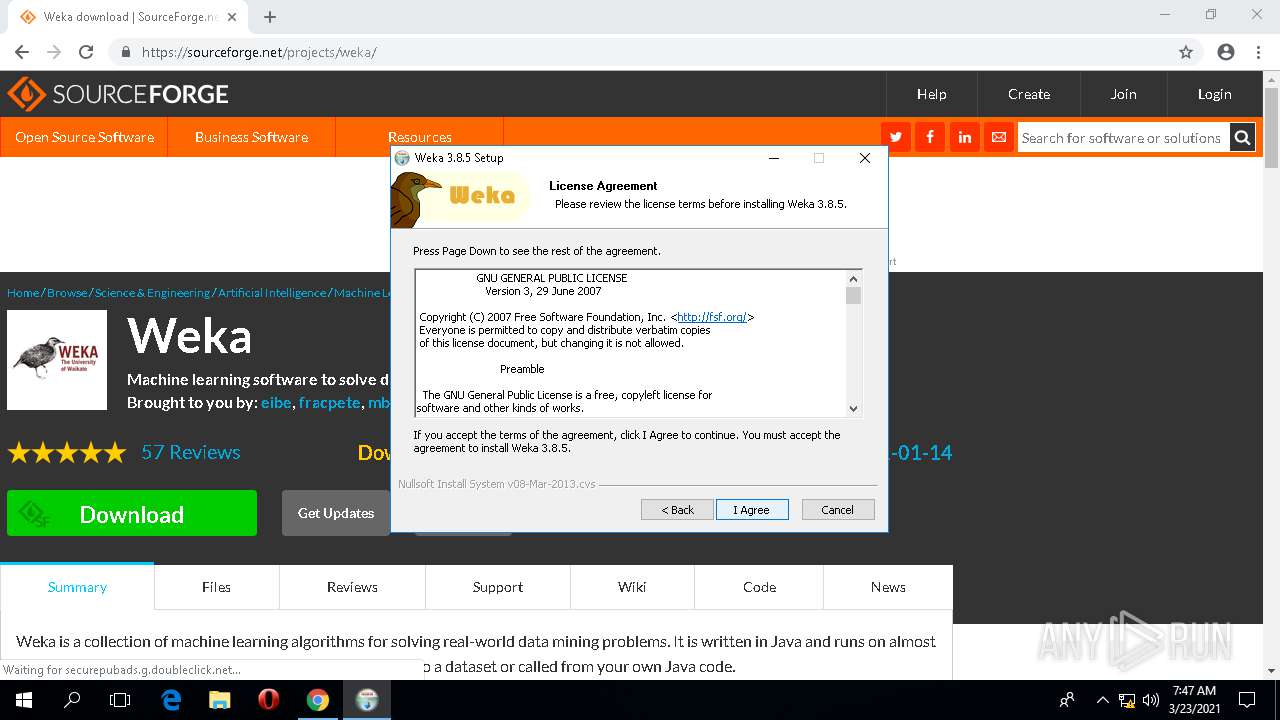Viewport: 1280px width, 720px height.
Task: Open Chrome profile account icon
Action: click(1226, 52)
